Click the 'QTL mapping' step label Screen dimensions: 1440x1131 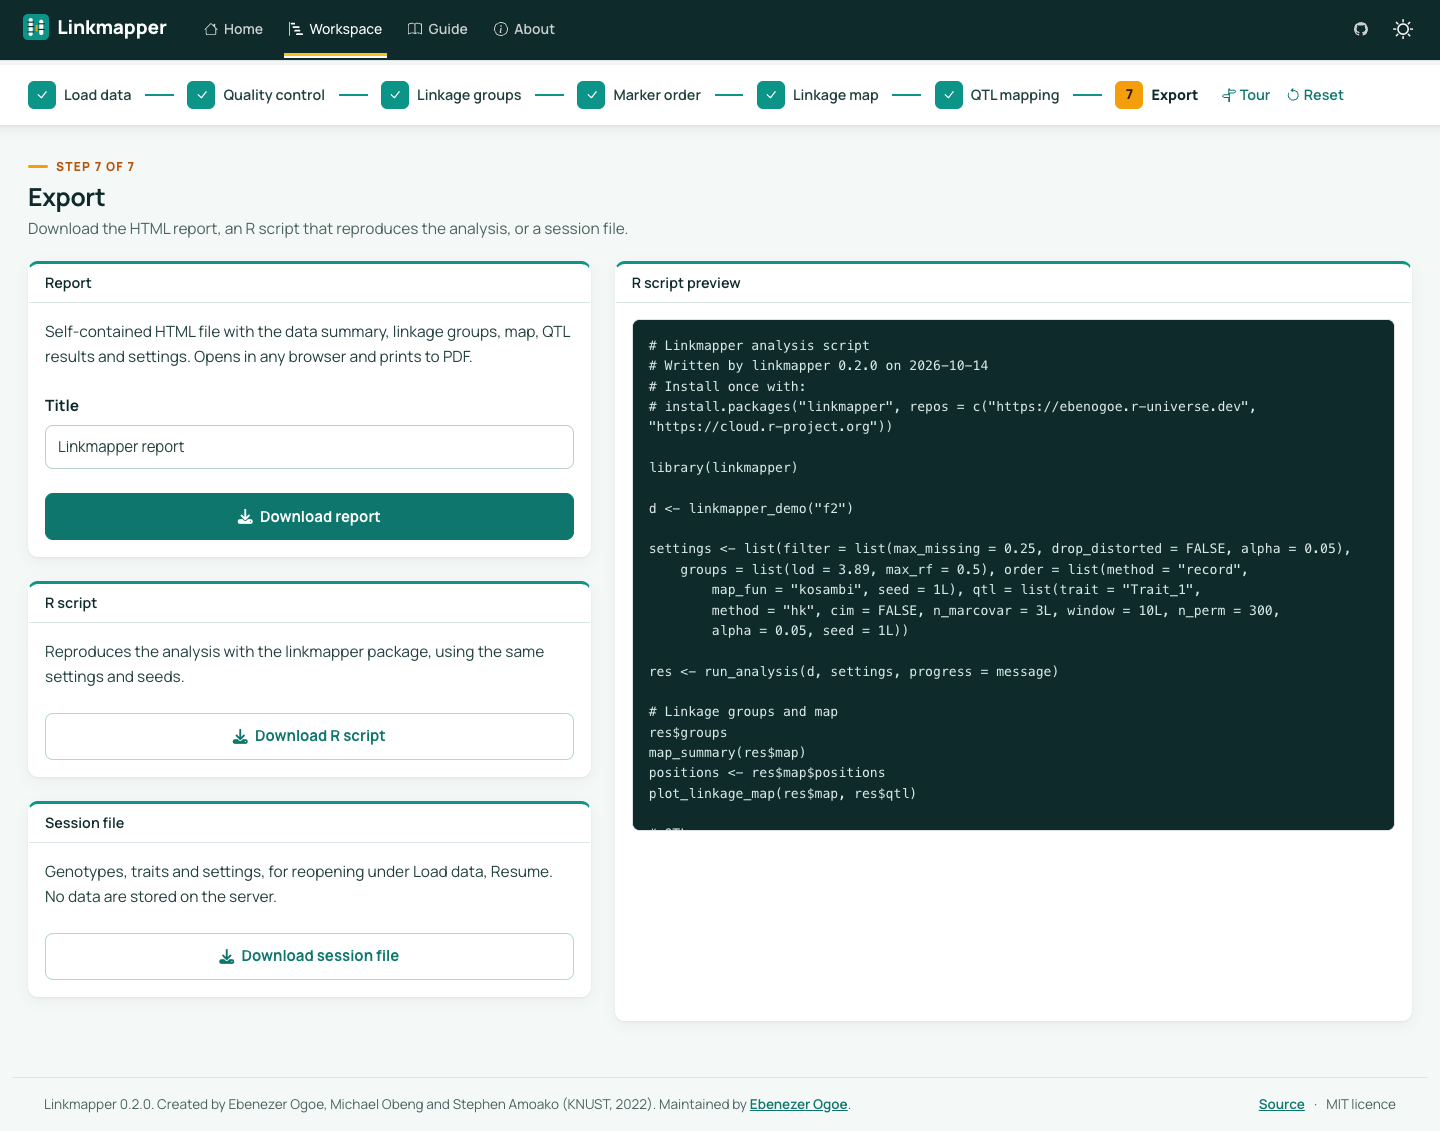point(1015,95)
